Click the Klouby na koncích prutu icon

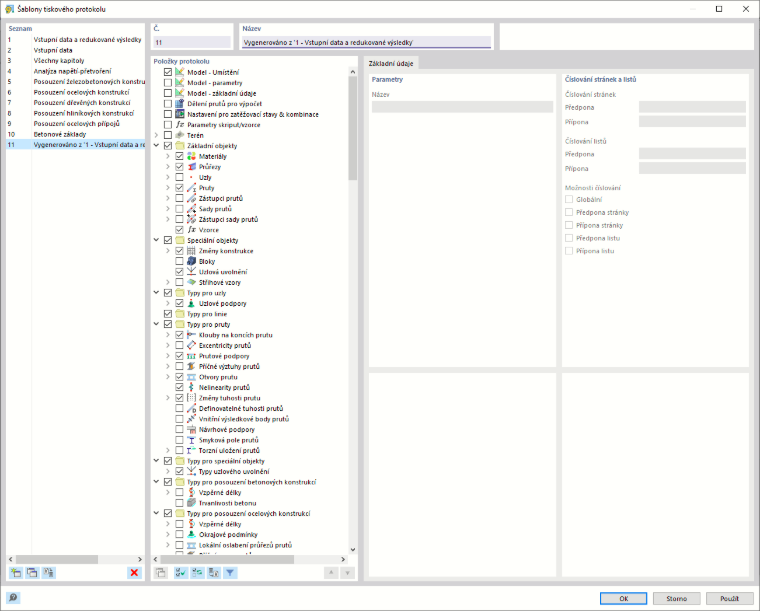[192, 335]
